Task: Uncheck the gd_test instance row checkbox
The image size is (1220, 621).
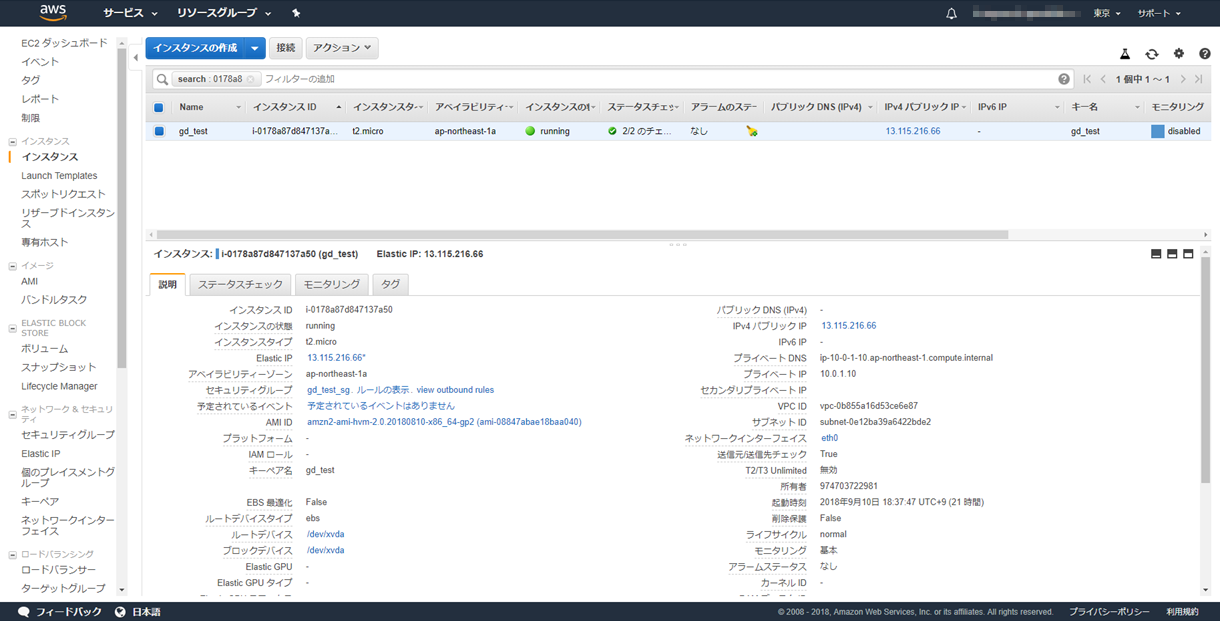Action: click(x=158, y=131)
